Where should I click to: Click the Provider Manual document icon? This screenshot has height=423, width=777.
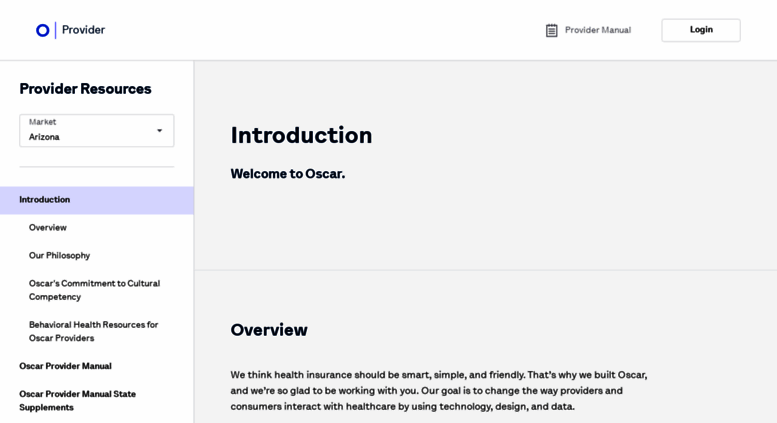point(551,30)
